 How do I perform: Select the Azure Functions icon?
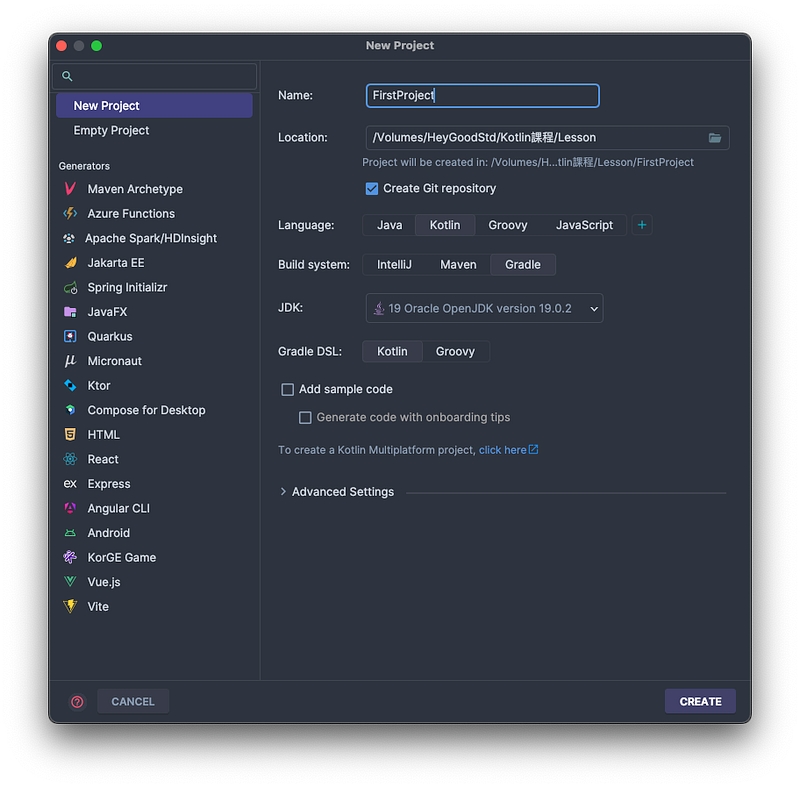pyautogui.click(x=70, y=214)
